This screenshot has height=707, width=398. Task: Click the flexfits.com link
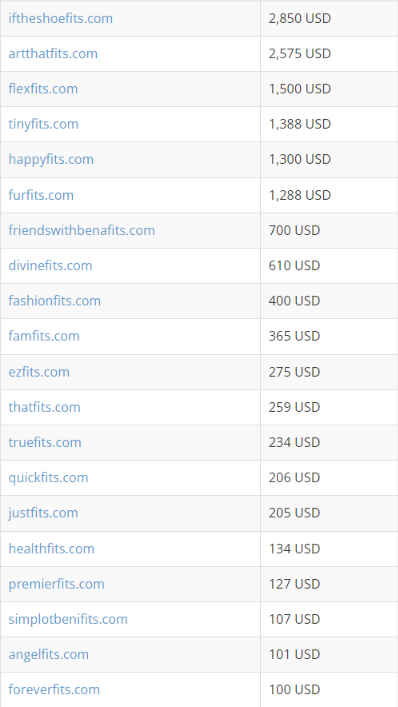click(43, 89)
